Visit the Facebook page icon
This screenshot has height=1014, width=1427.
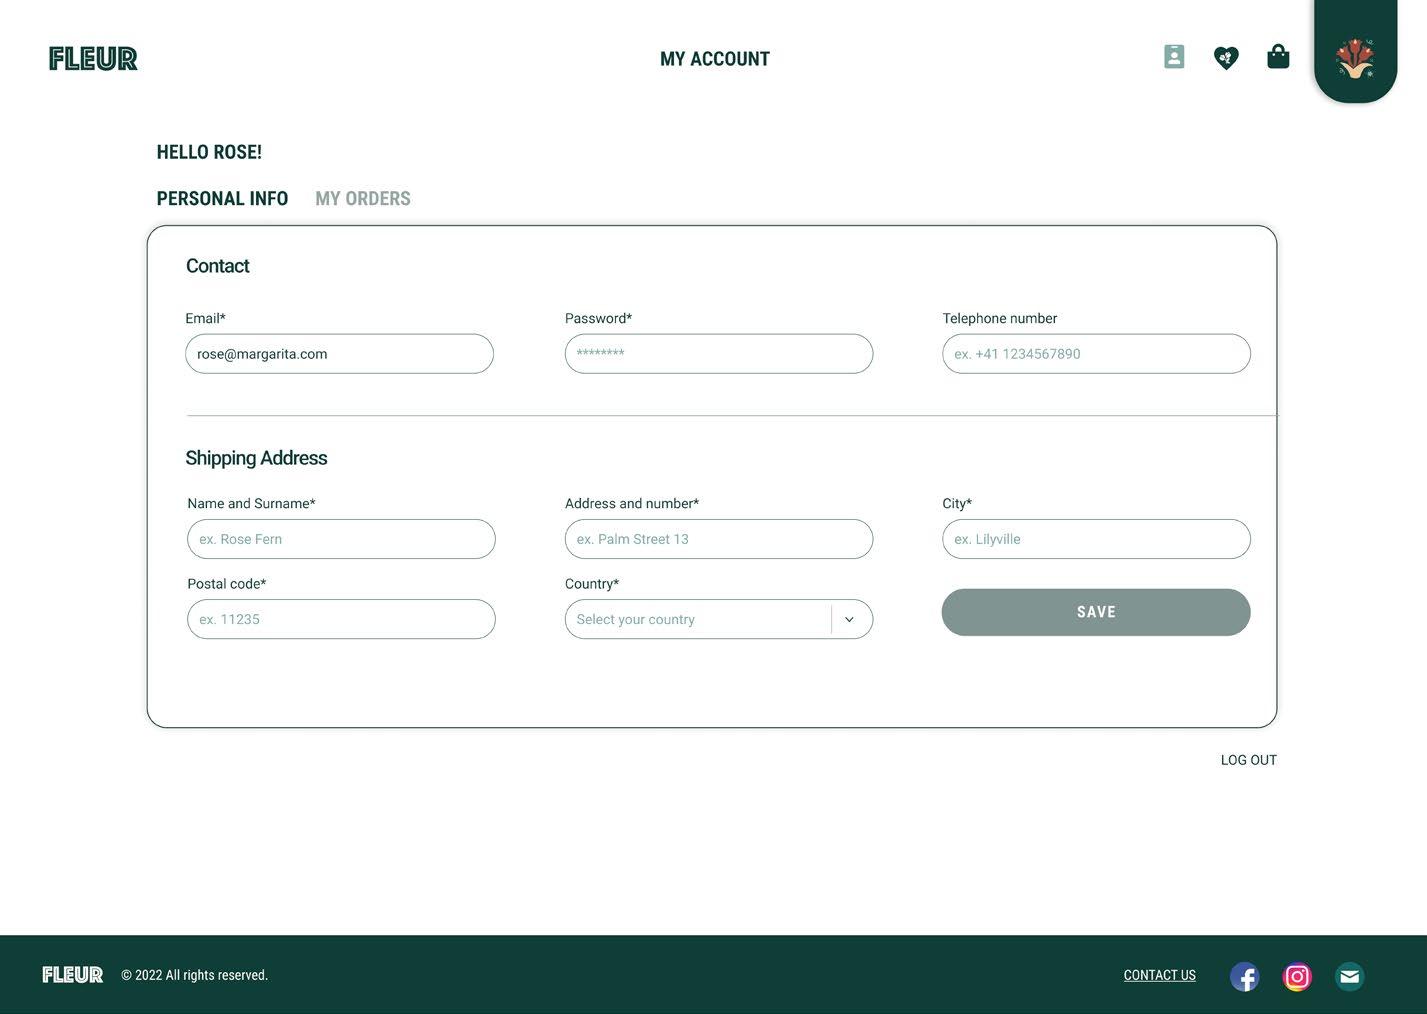1244,976
